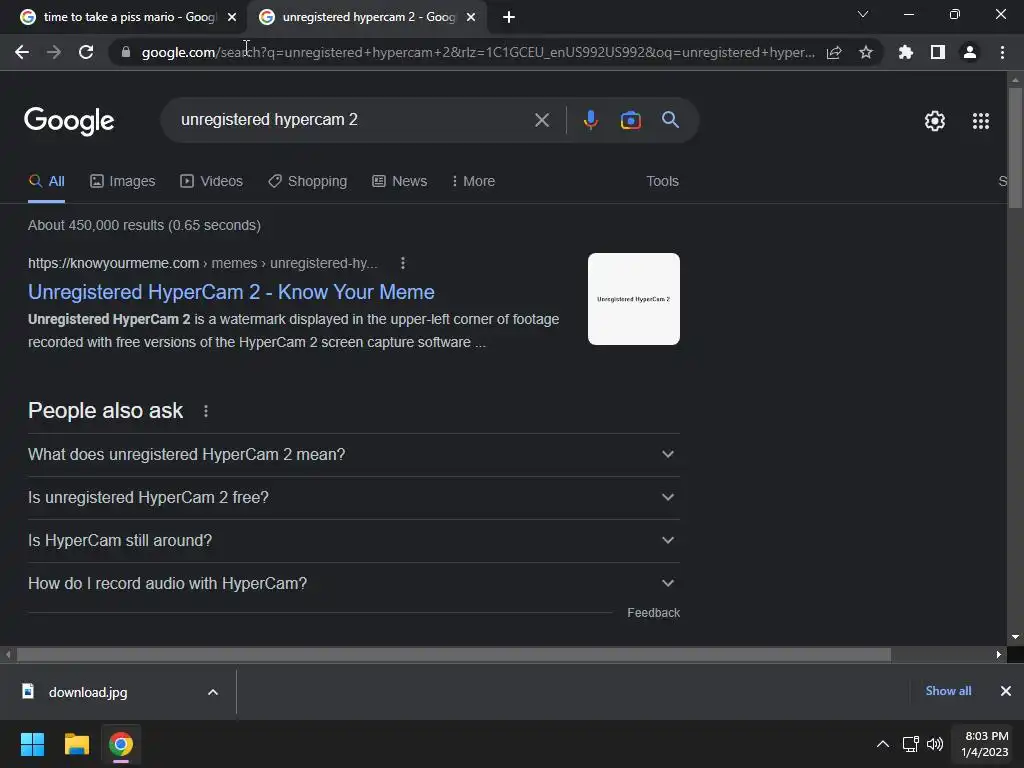The height and width of the screenshot is (768, 1024).
Task: Click the Feedback link
Action: point(653,613)
